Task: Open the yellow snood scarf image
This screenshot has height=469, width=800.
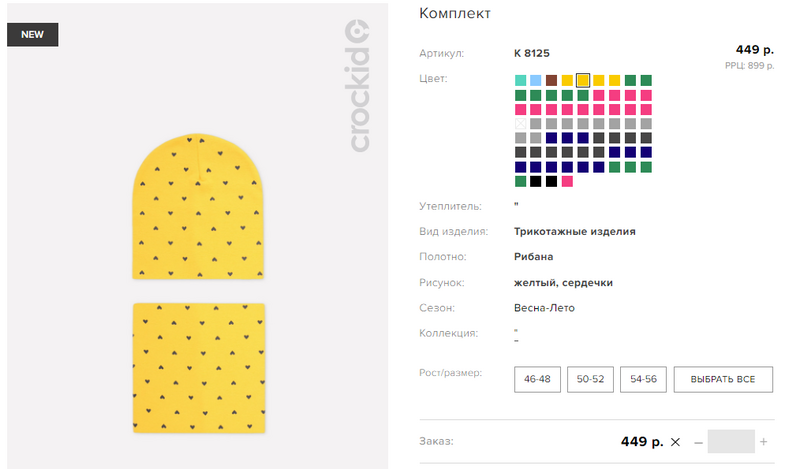Action: (x=199, y=368)
